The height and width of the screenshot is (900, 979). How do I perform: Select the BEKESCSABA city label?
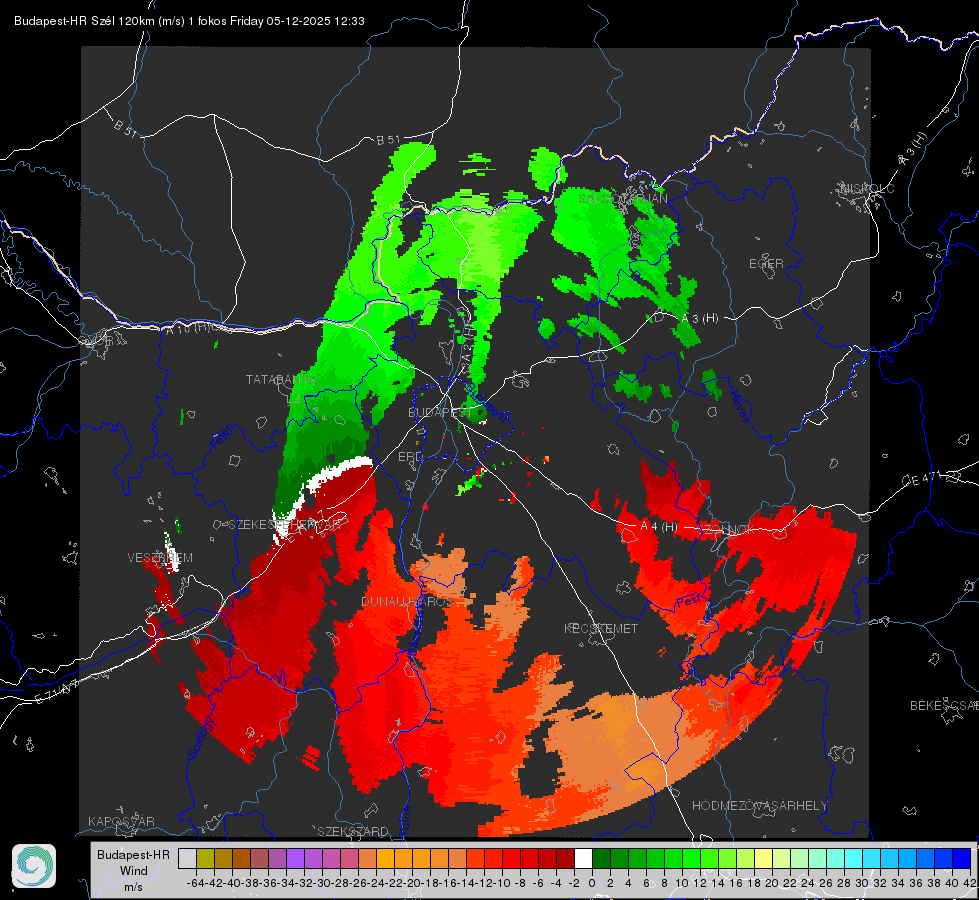[x=943, y=705]
